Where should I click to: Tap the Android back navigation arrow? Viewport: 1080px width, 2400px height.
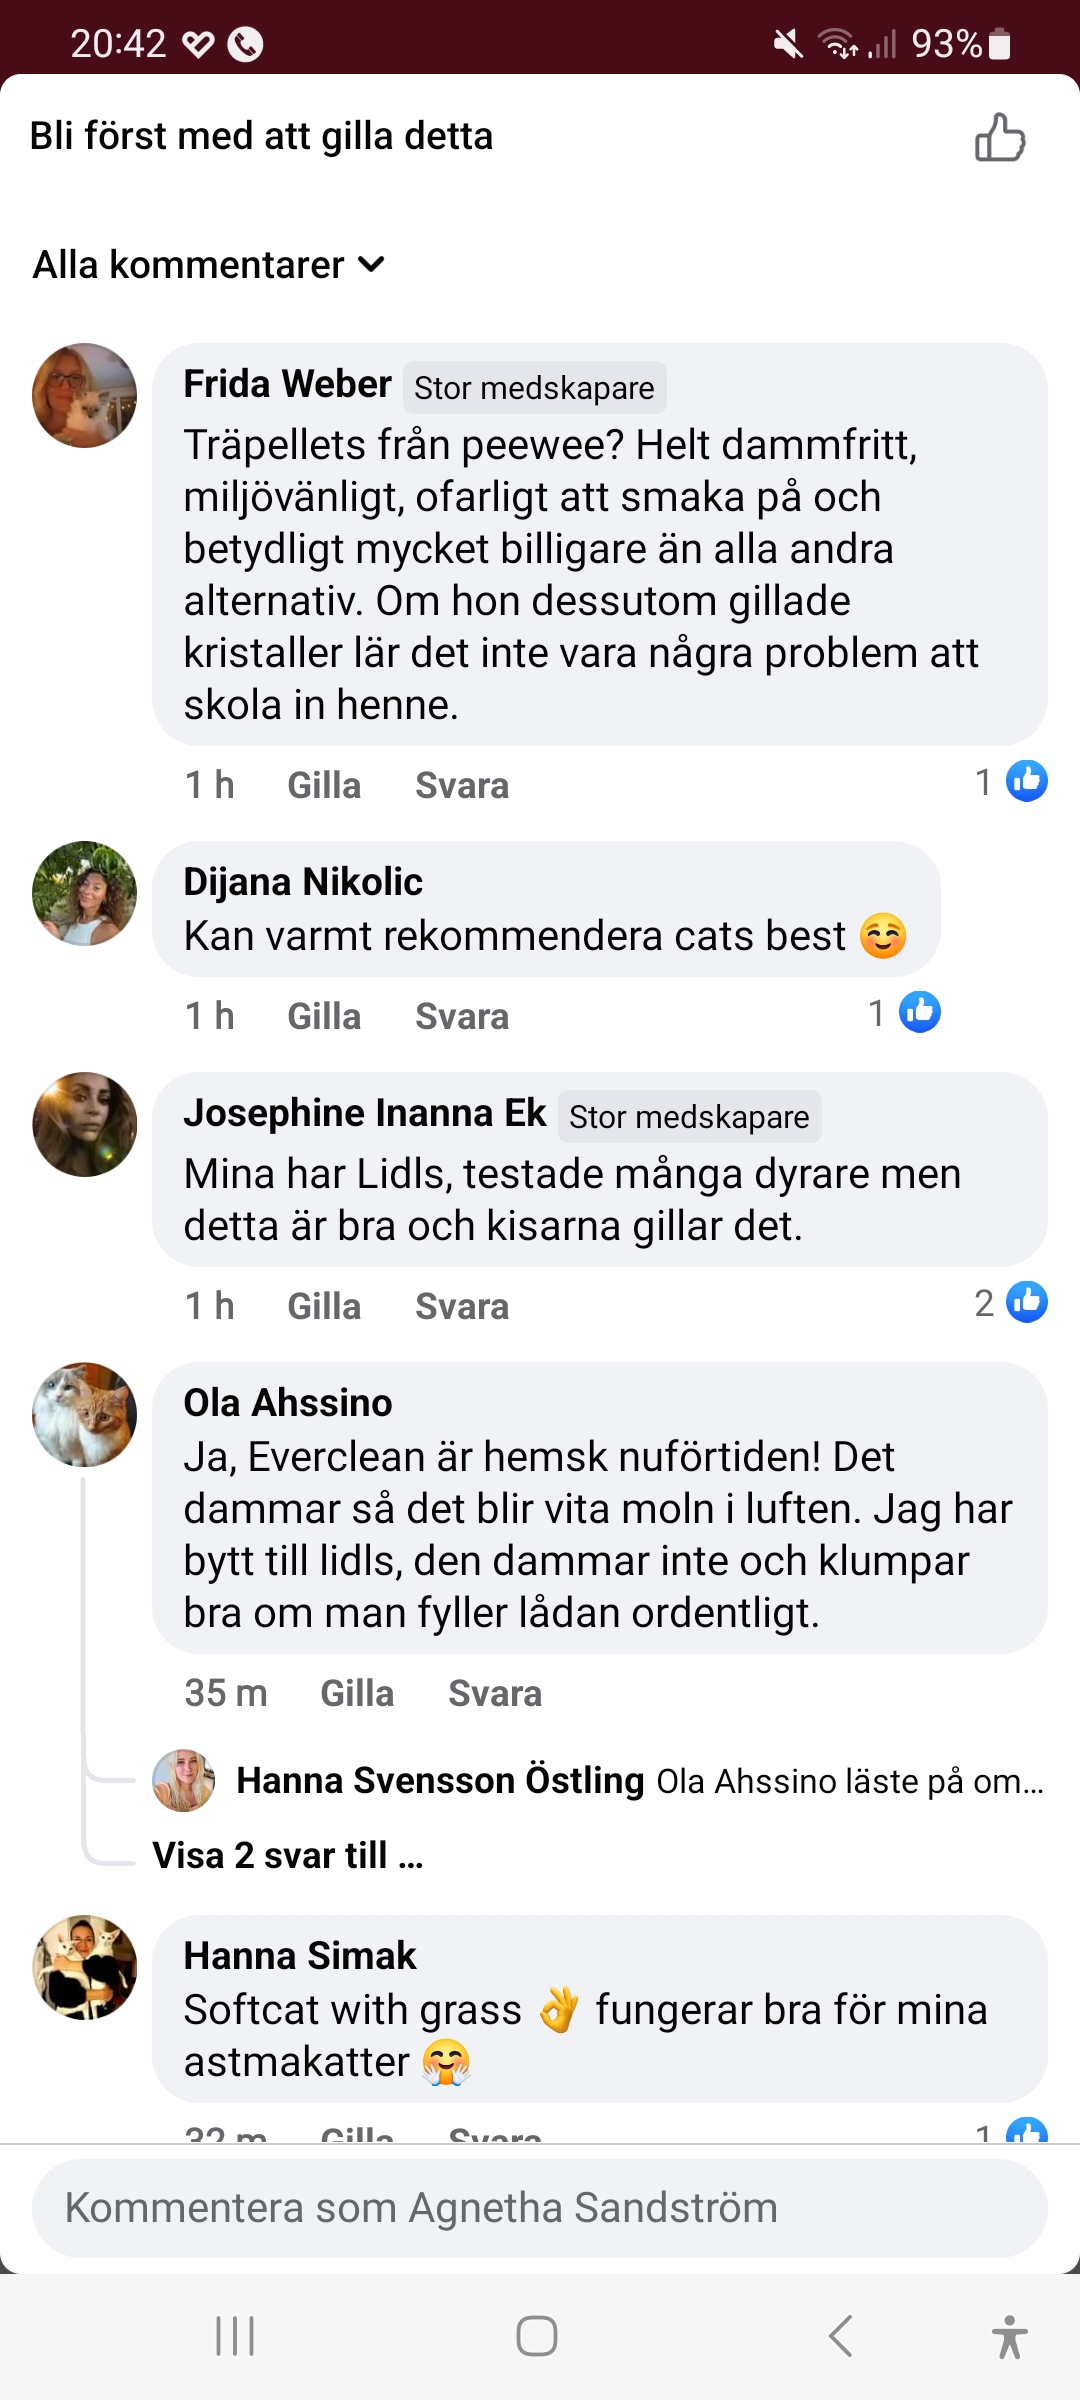click(x=841, y=2336)
